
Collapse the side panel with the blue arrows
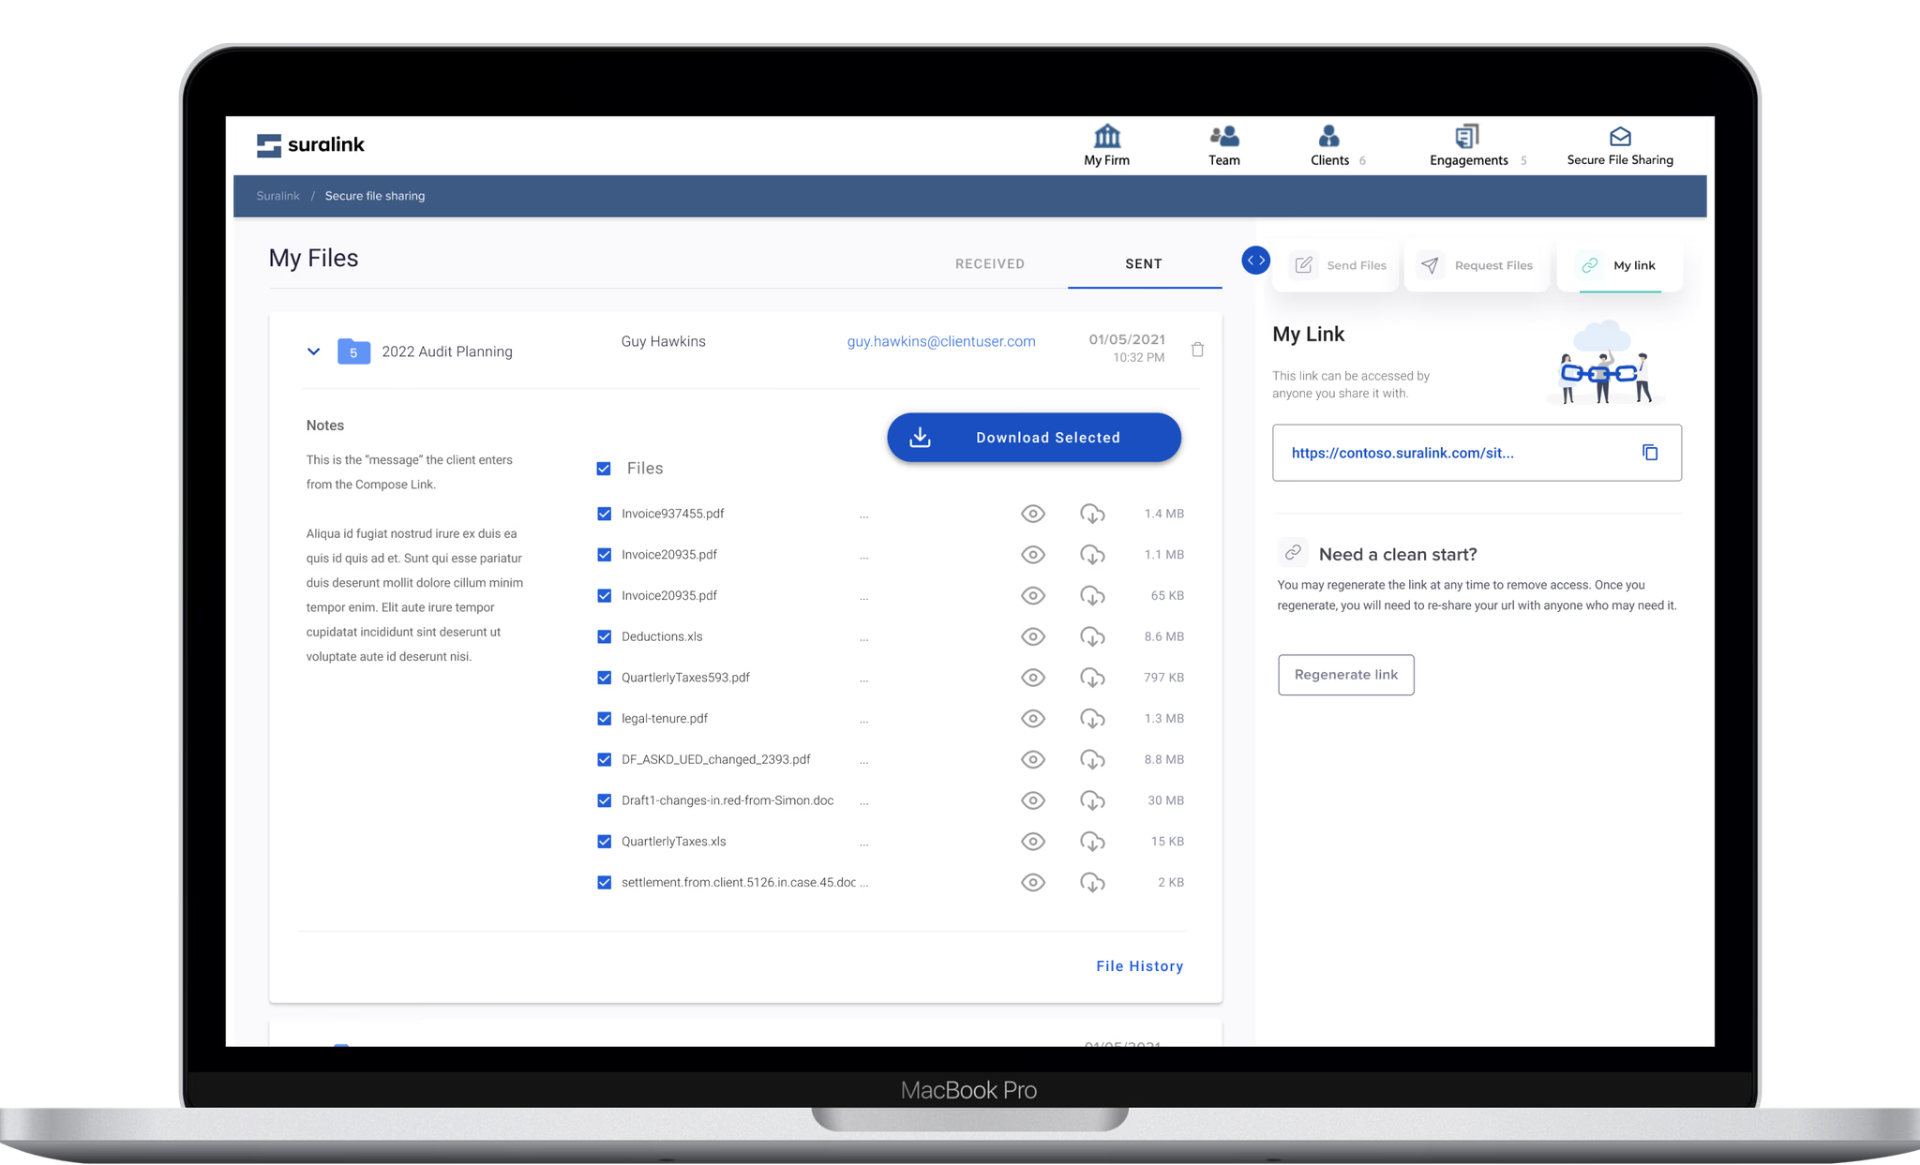coord(1255,260)
